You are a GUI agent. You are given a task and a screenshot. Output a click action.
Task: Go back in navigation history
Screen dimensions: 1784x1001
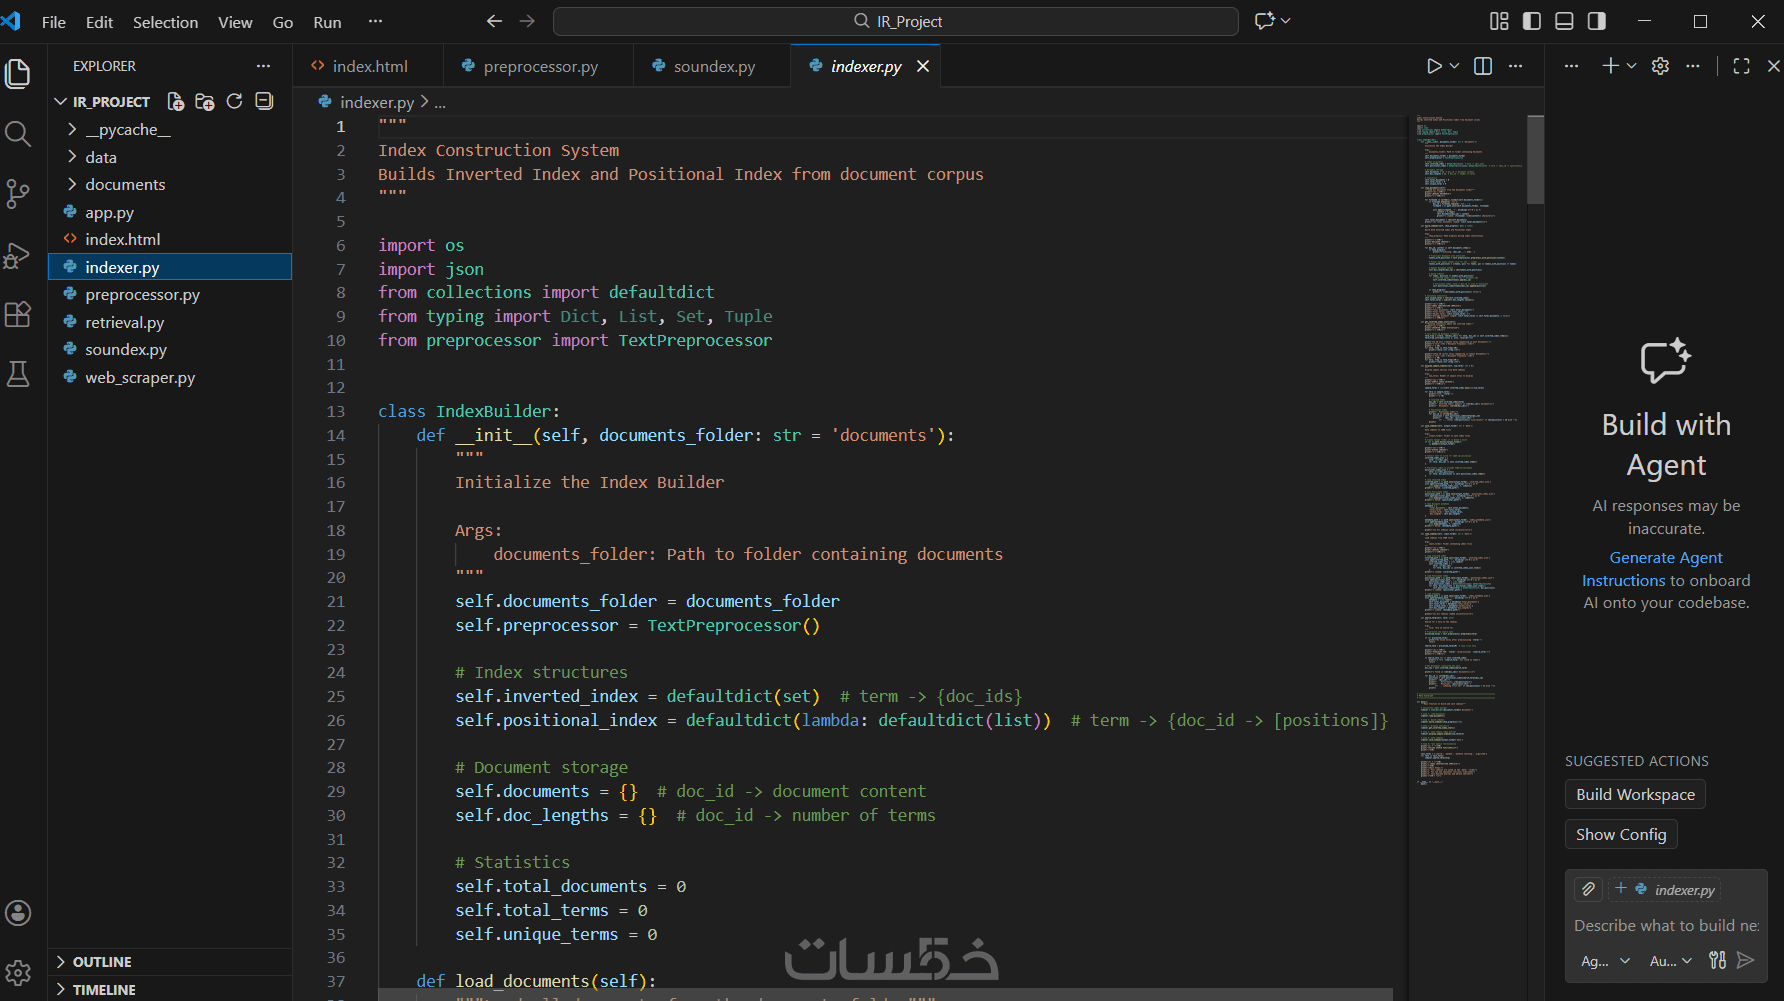click(494, 21)
